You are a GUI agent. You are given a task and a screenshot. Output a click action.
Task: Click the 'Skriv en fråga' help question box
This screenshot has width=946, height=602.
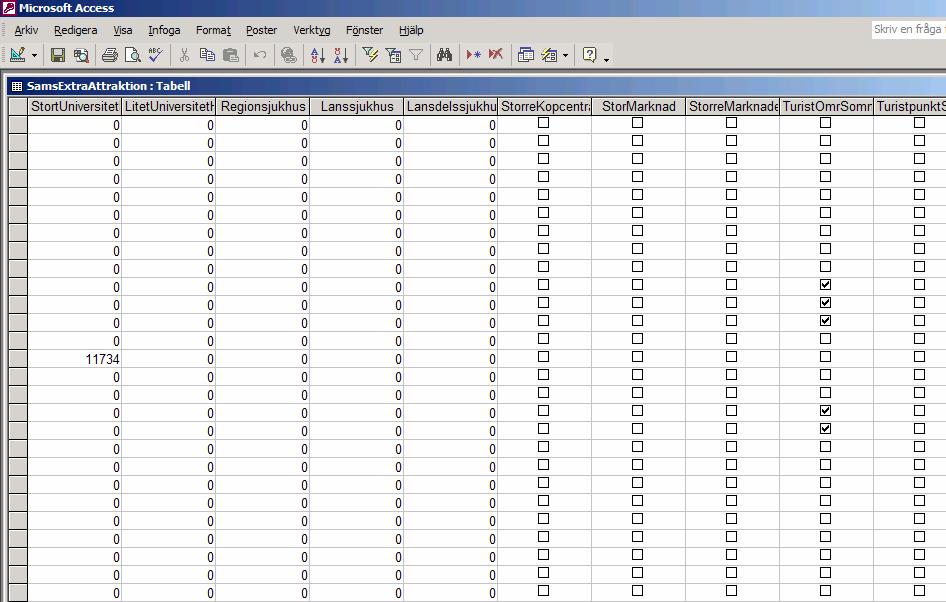[909, 30]
